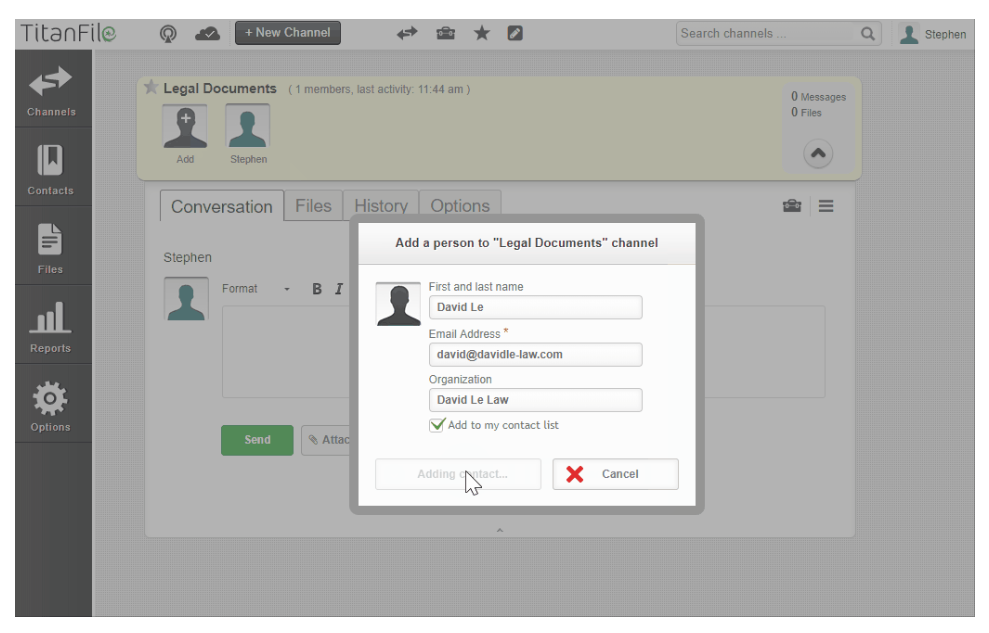Toggle bold formatting
The height and width of the screenshot is (633, 989).
317,289
